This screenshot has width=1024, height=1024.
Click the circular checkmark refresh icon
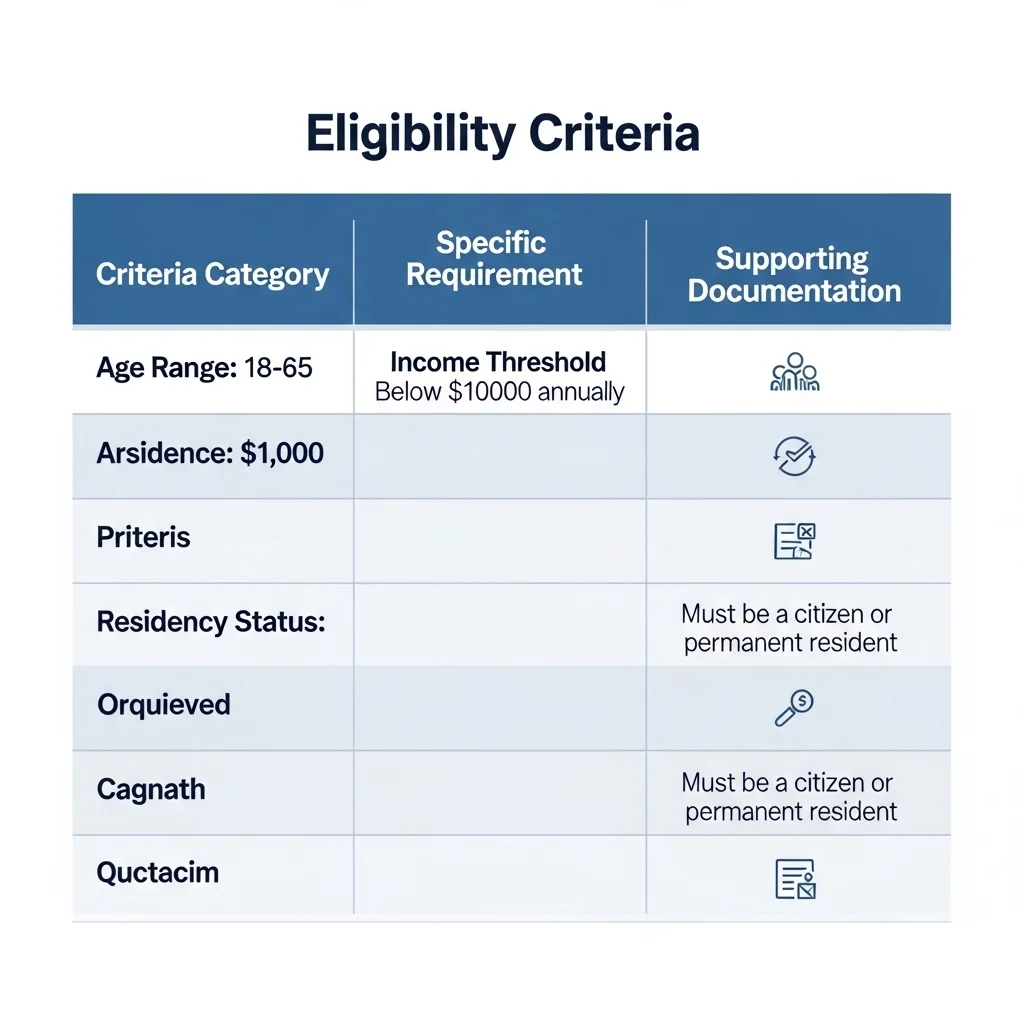coord(795,456)
